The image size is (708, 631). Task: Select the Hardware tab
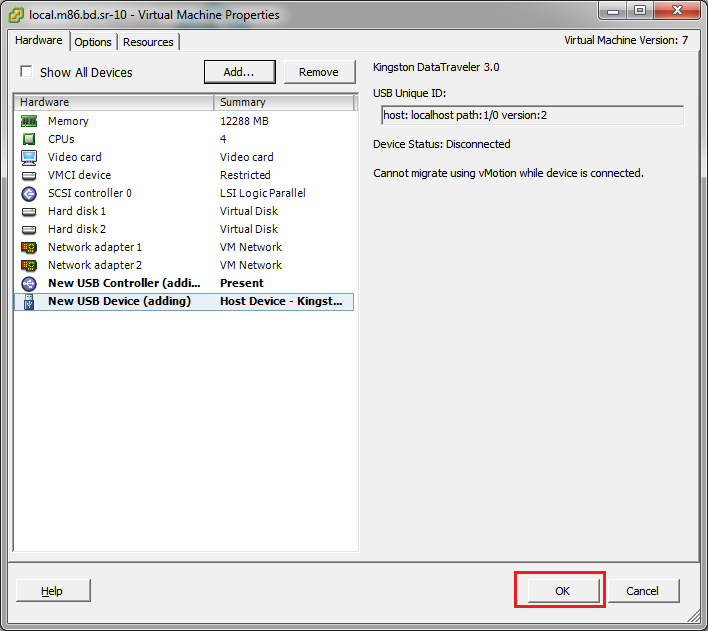pyautogui.click(x=39, y=41)
